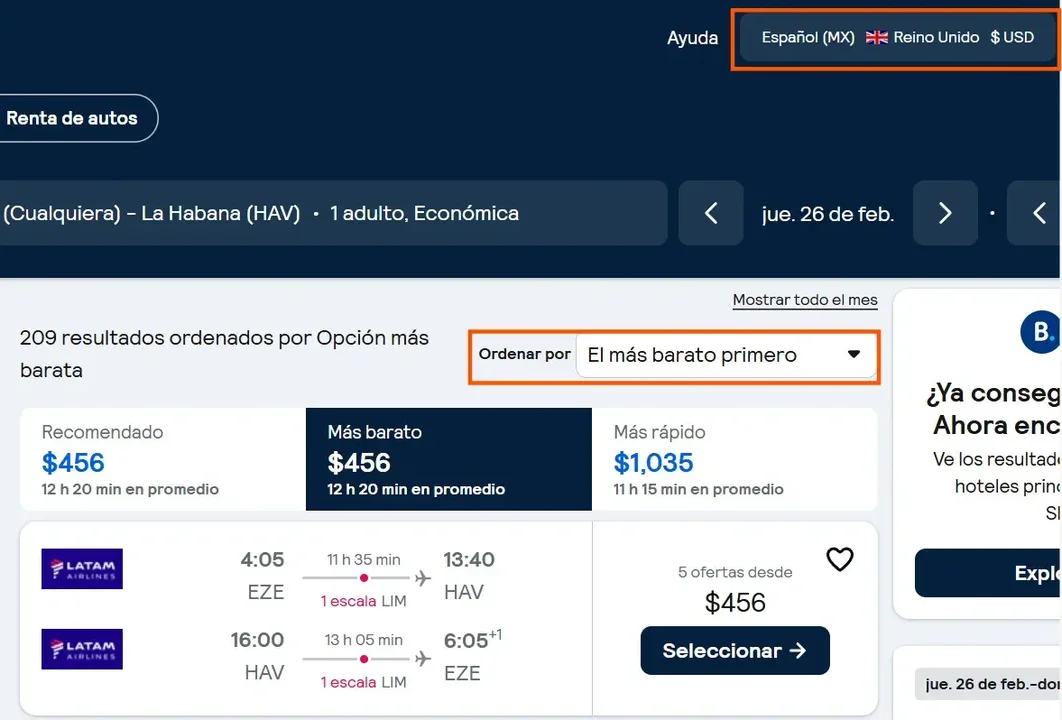
Task: Switch to the Recomendado tab
Action: 163,459
